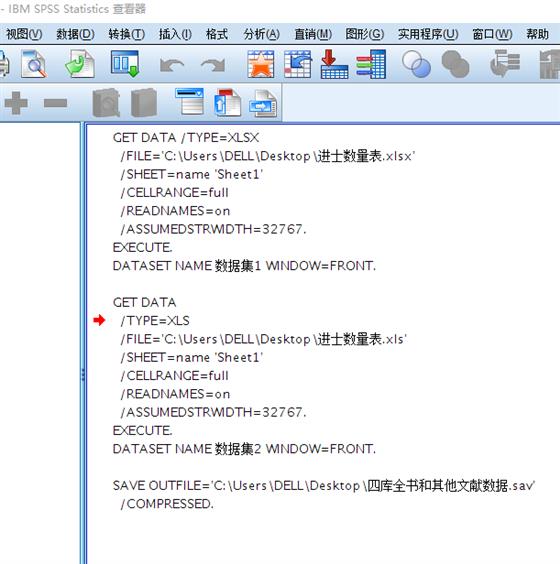Open the Recall recent dialogs icon
Screen dimensions: 560x564
pos(125,64)
